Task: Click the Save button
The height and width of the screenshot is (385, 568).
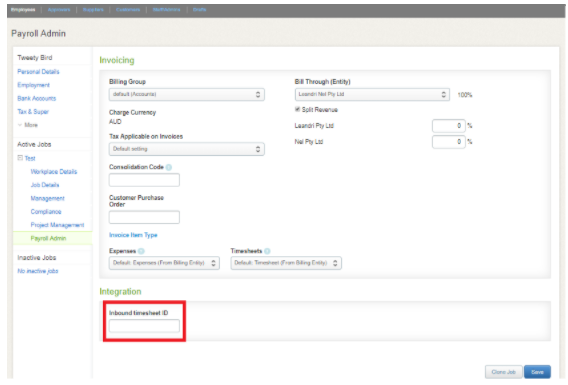Action: [538, 372]
